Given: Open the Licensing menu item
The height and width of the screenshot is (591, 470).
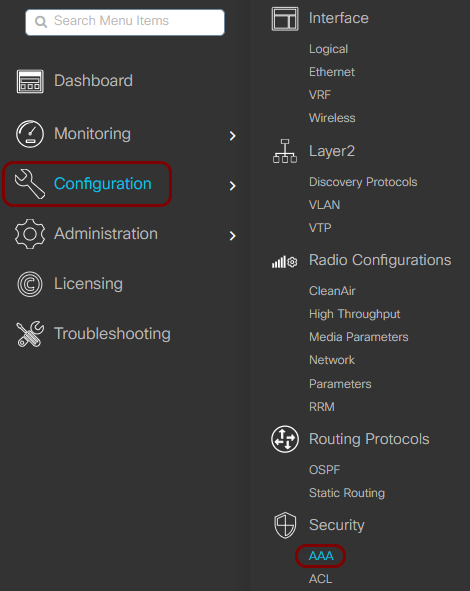Looking at the screenshot, I should pos(88,284).
